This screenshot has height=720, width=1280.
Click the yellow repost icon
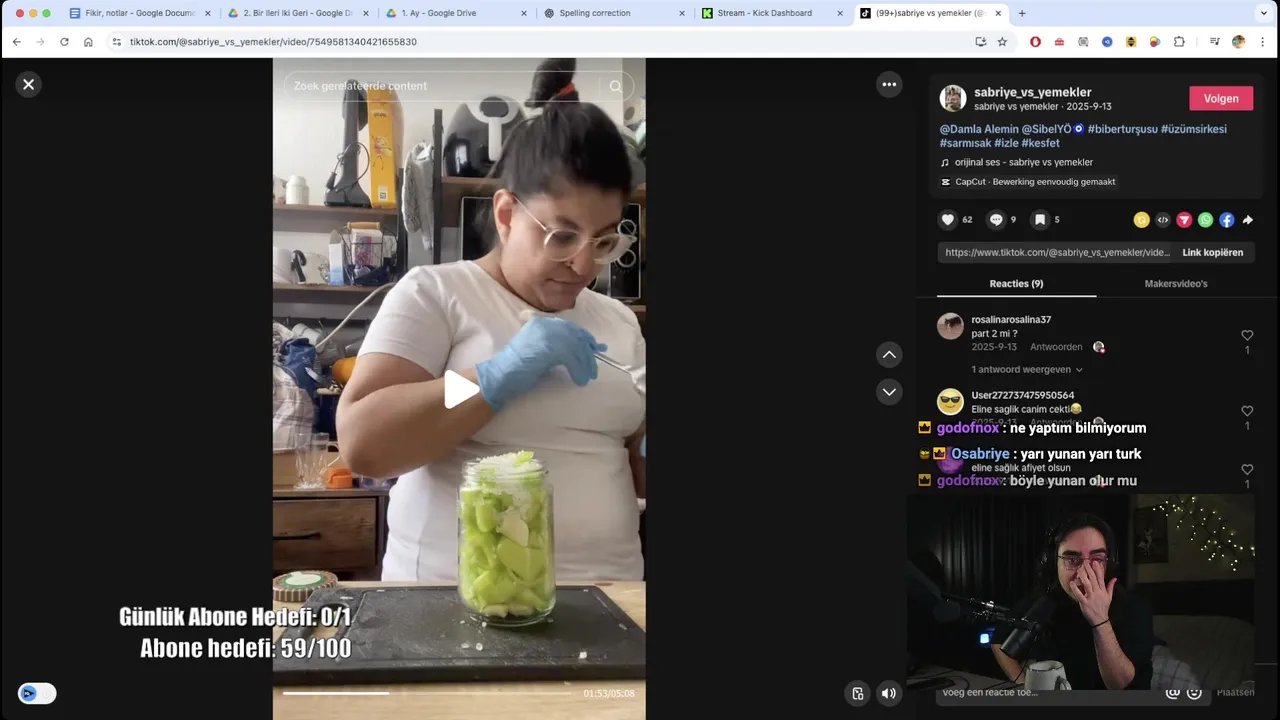(1141, 220)
